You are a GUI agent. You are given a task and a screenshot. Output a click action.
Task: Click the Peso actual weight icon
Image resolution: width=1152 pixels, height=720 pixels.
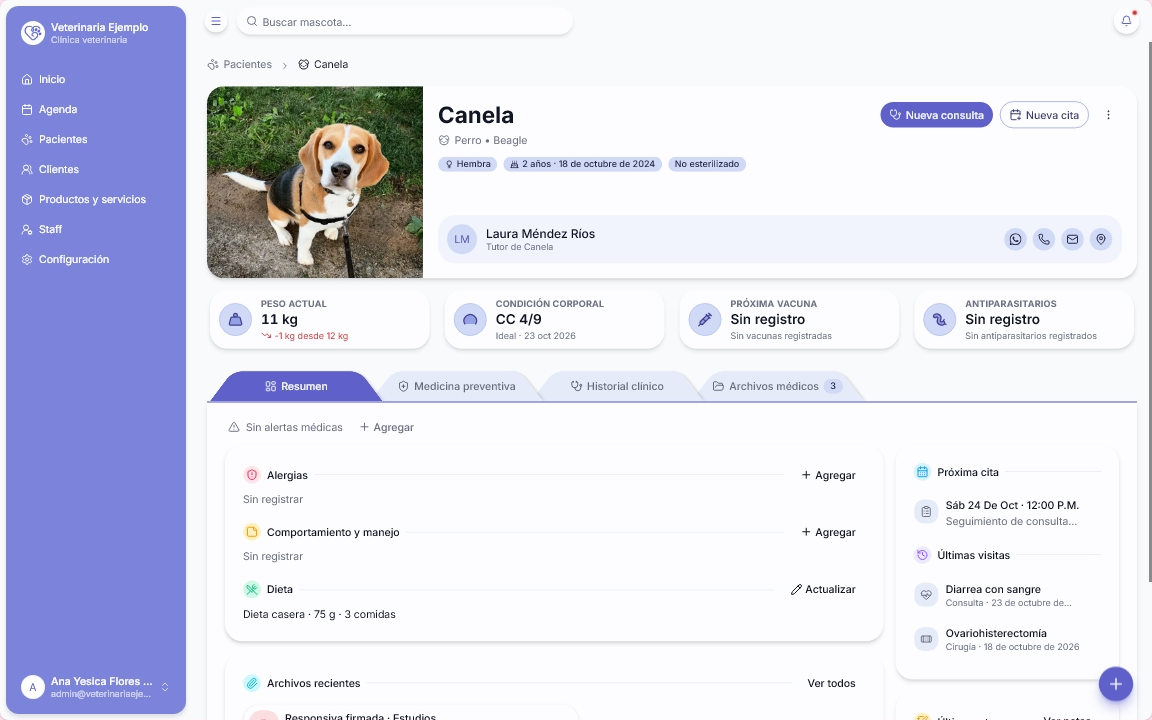[x=235, y=320]
